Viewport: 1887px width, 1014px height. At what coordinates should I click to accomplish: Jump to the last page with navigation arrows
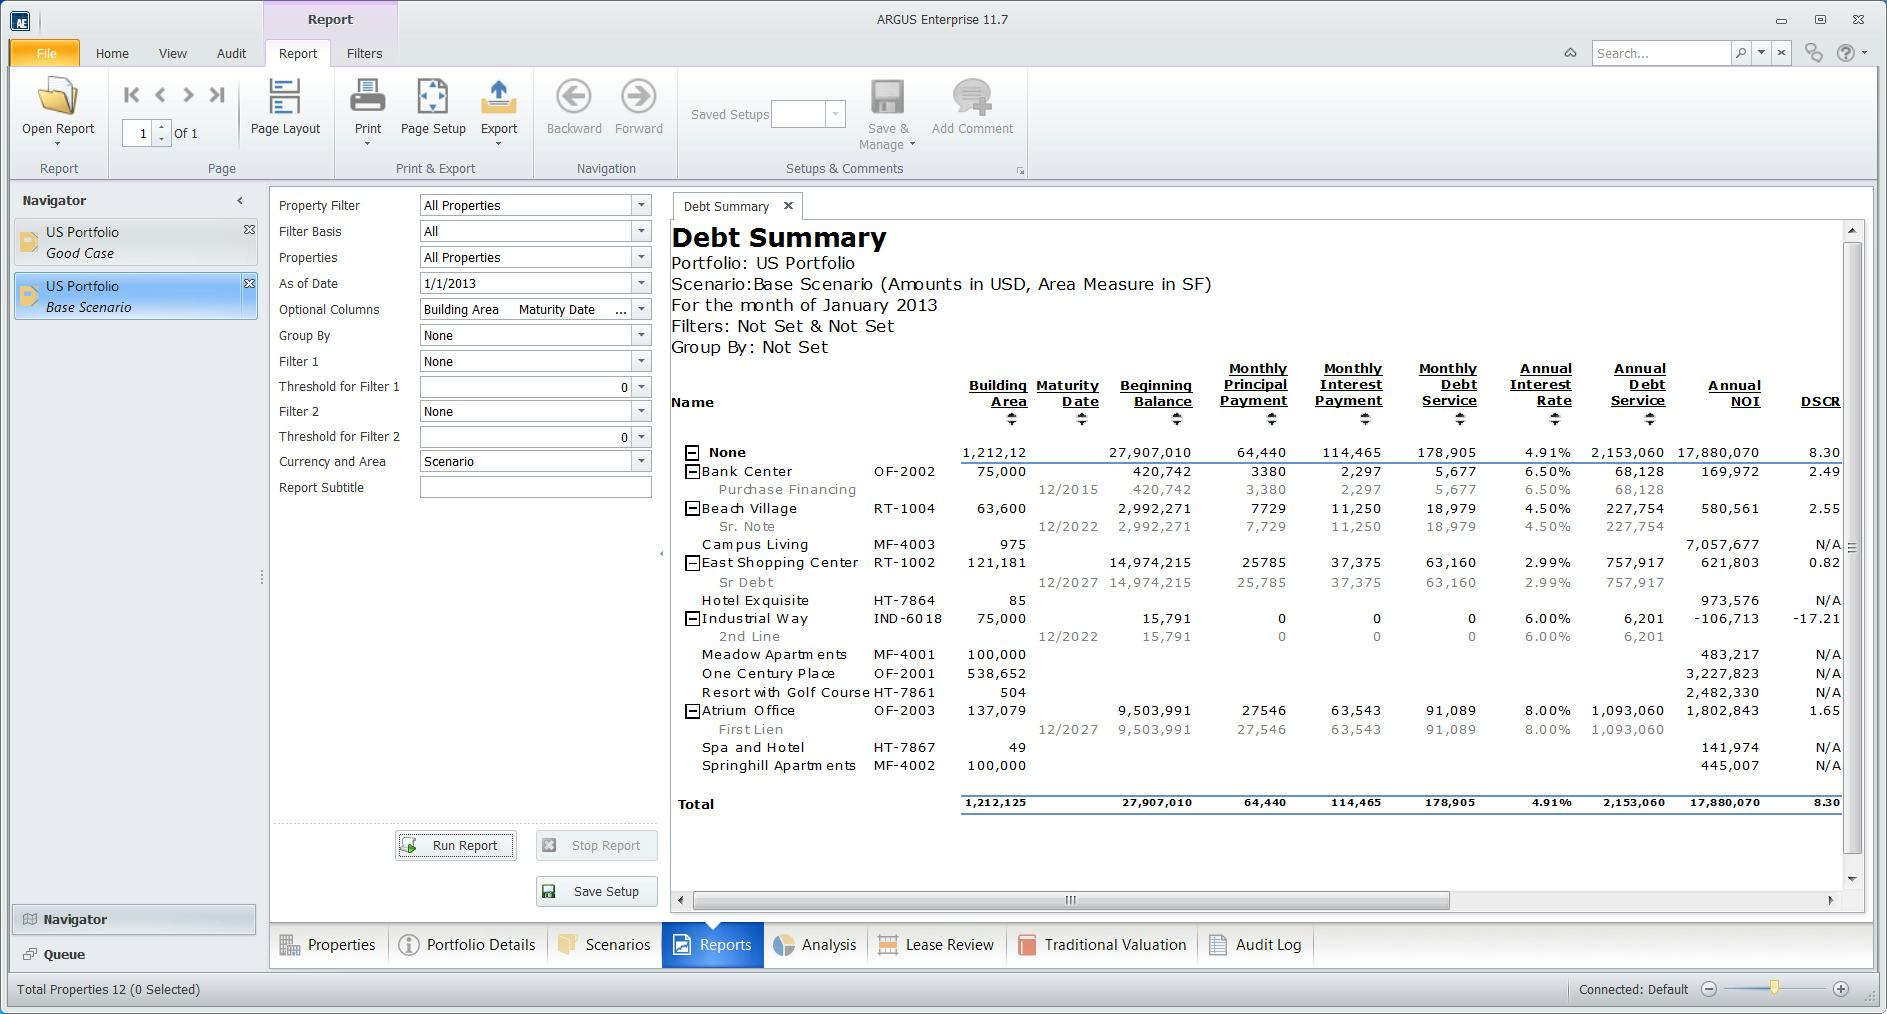click(x=216, y=95)
